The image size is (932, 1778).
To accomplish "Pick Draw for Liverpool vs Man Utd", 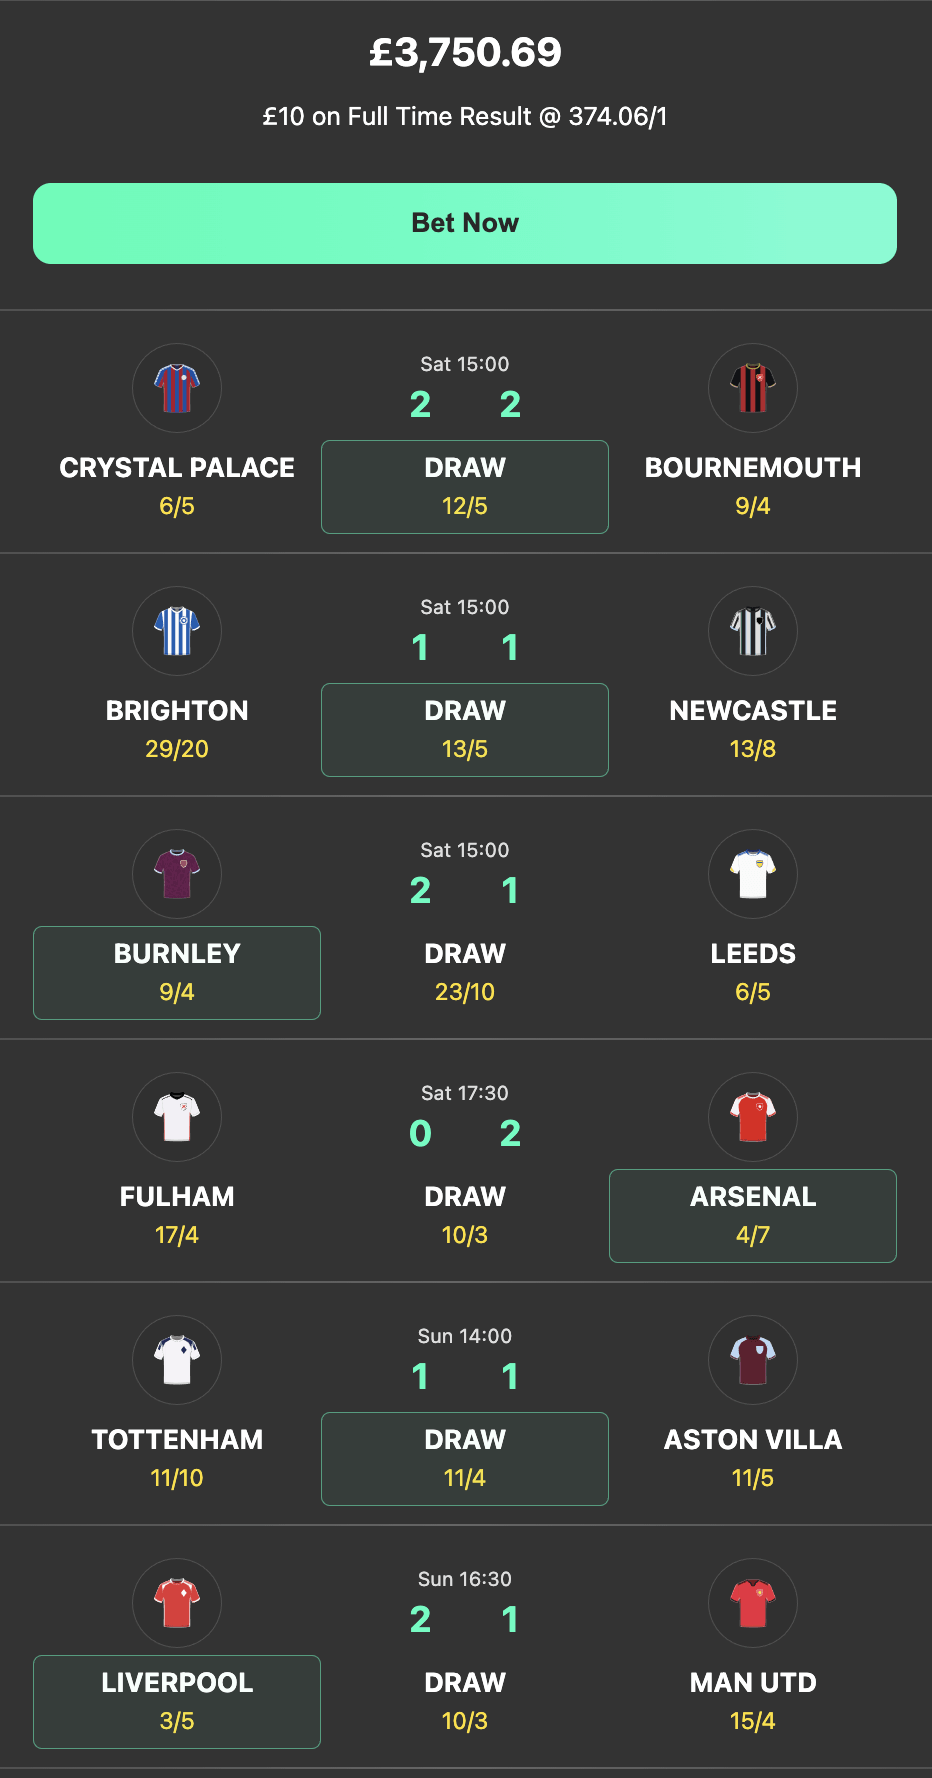I will 465,1702.
